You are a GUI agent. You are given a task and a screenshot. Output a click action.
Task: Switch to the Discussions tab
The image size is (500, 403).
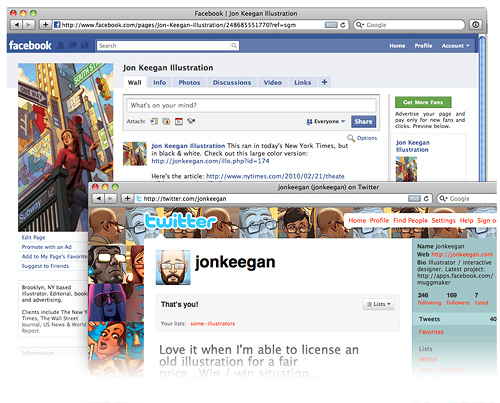point(232,82)
